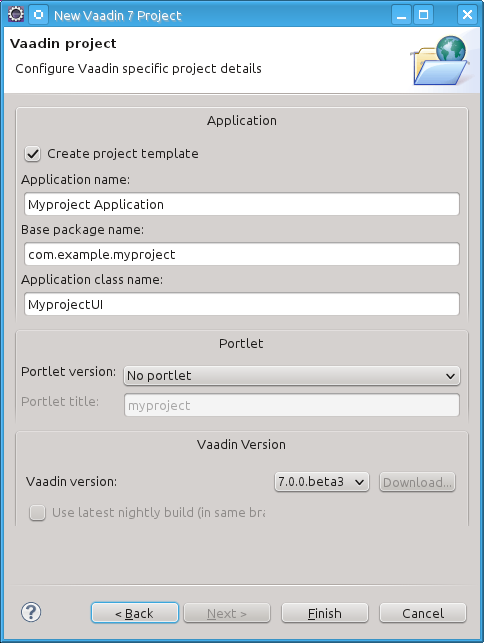484x643 pixels.
Task: Go to previous page with Back button
Action: pos(135,613)
